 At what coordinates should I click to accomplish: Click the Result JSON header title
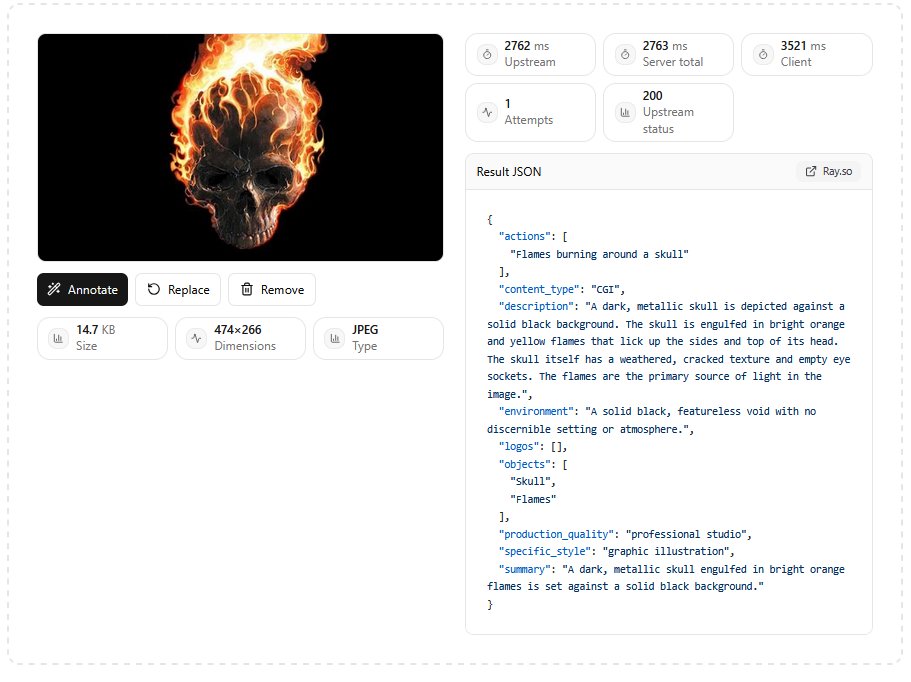coord(509,172)
